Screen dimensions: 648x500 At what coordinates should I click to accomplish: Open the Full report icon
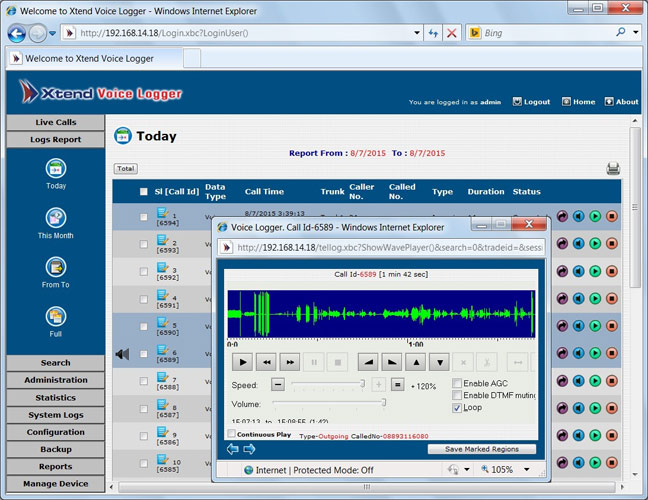56,317
